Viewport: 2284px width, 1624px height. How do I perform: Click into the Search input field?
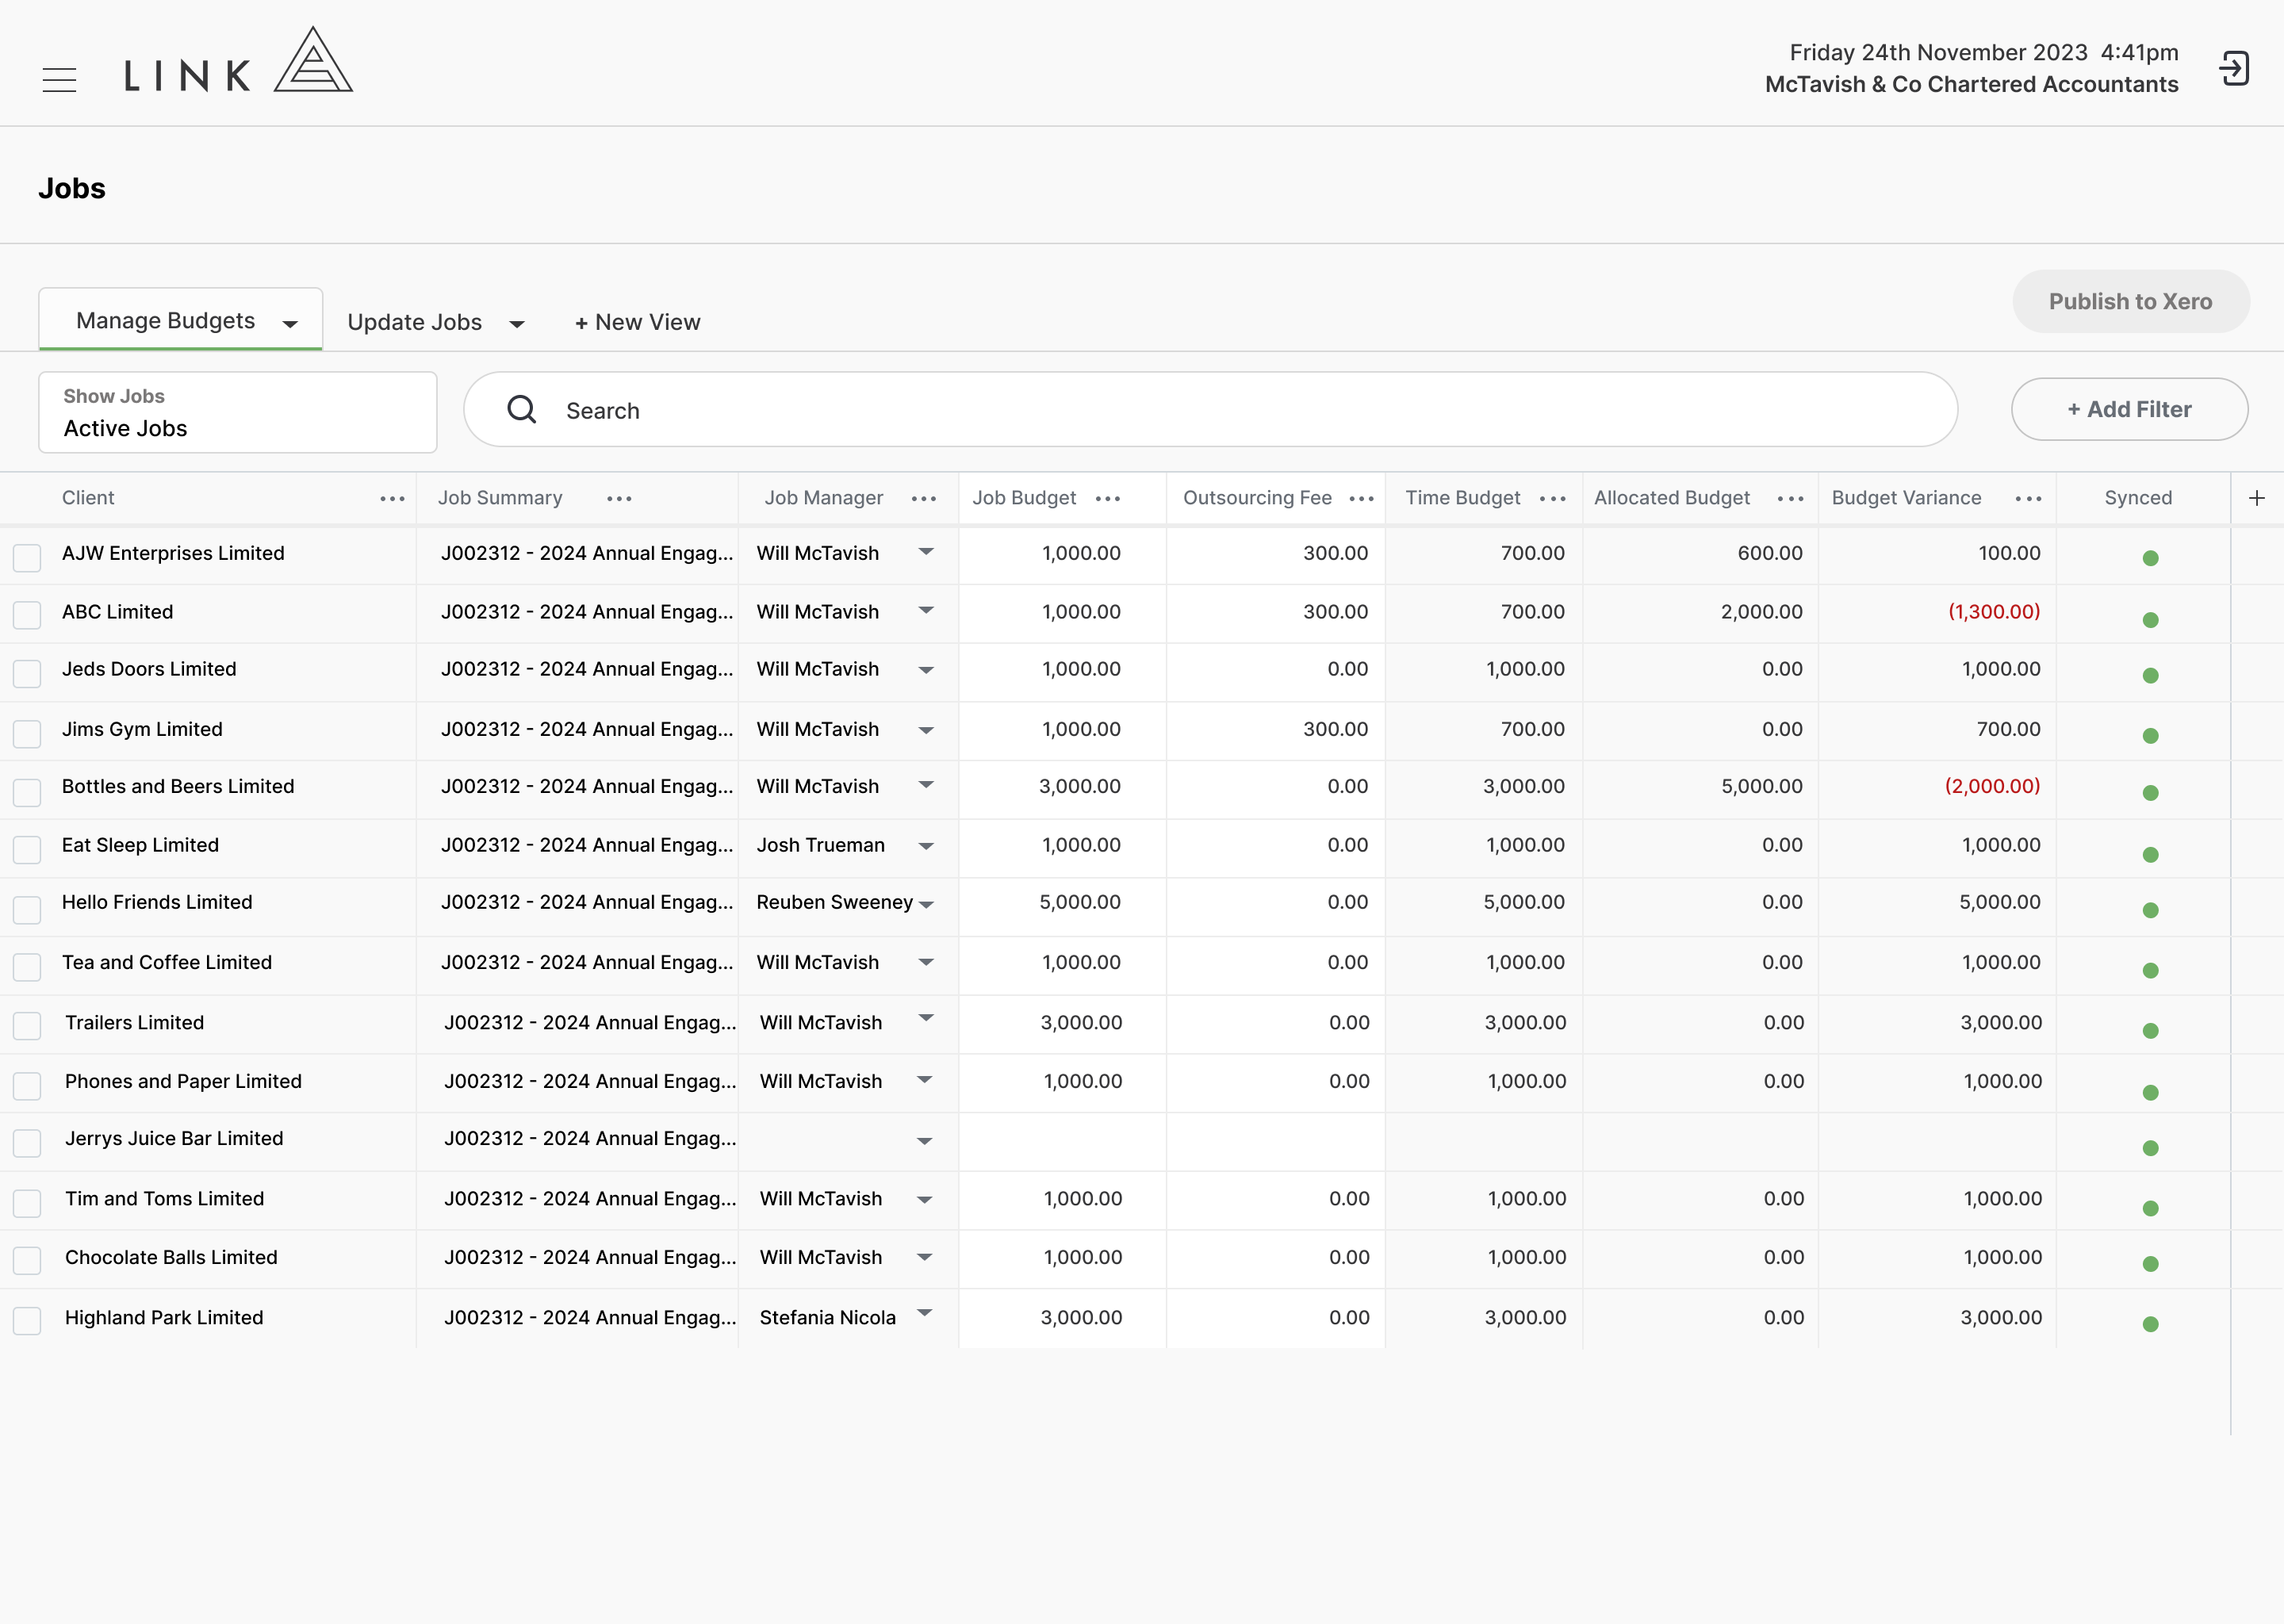[x=1210, y=410]
